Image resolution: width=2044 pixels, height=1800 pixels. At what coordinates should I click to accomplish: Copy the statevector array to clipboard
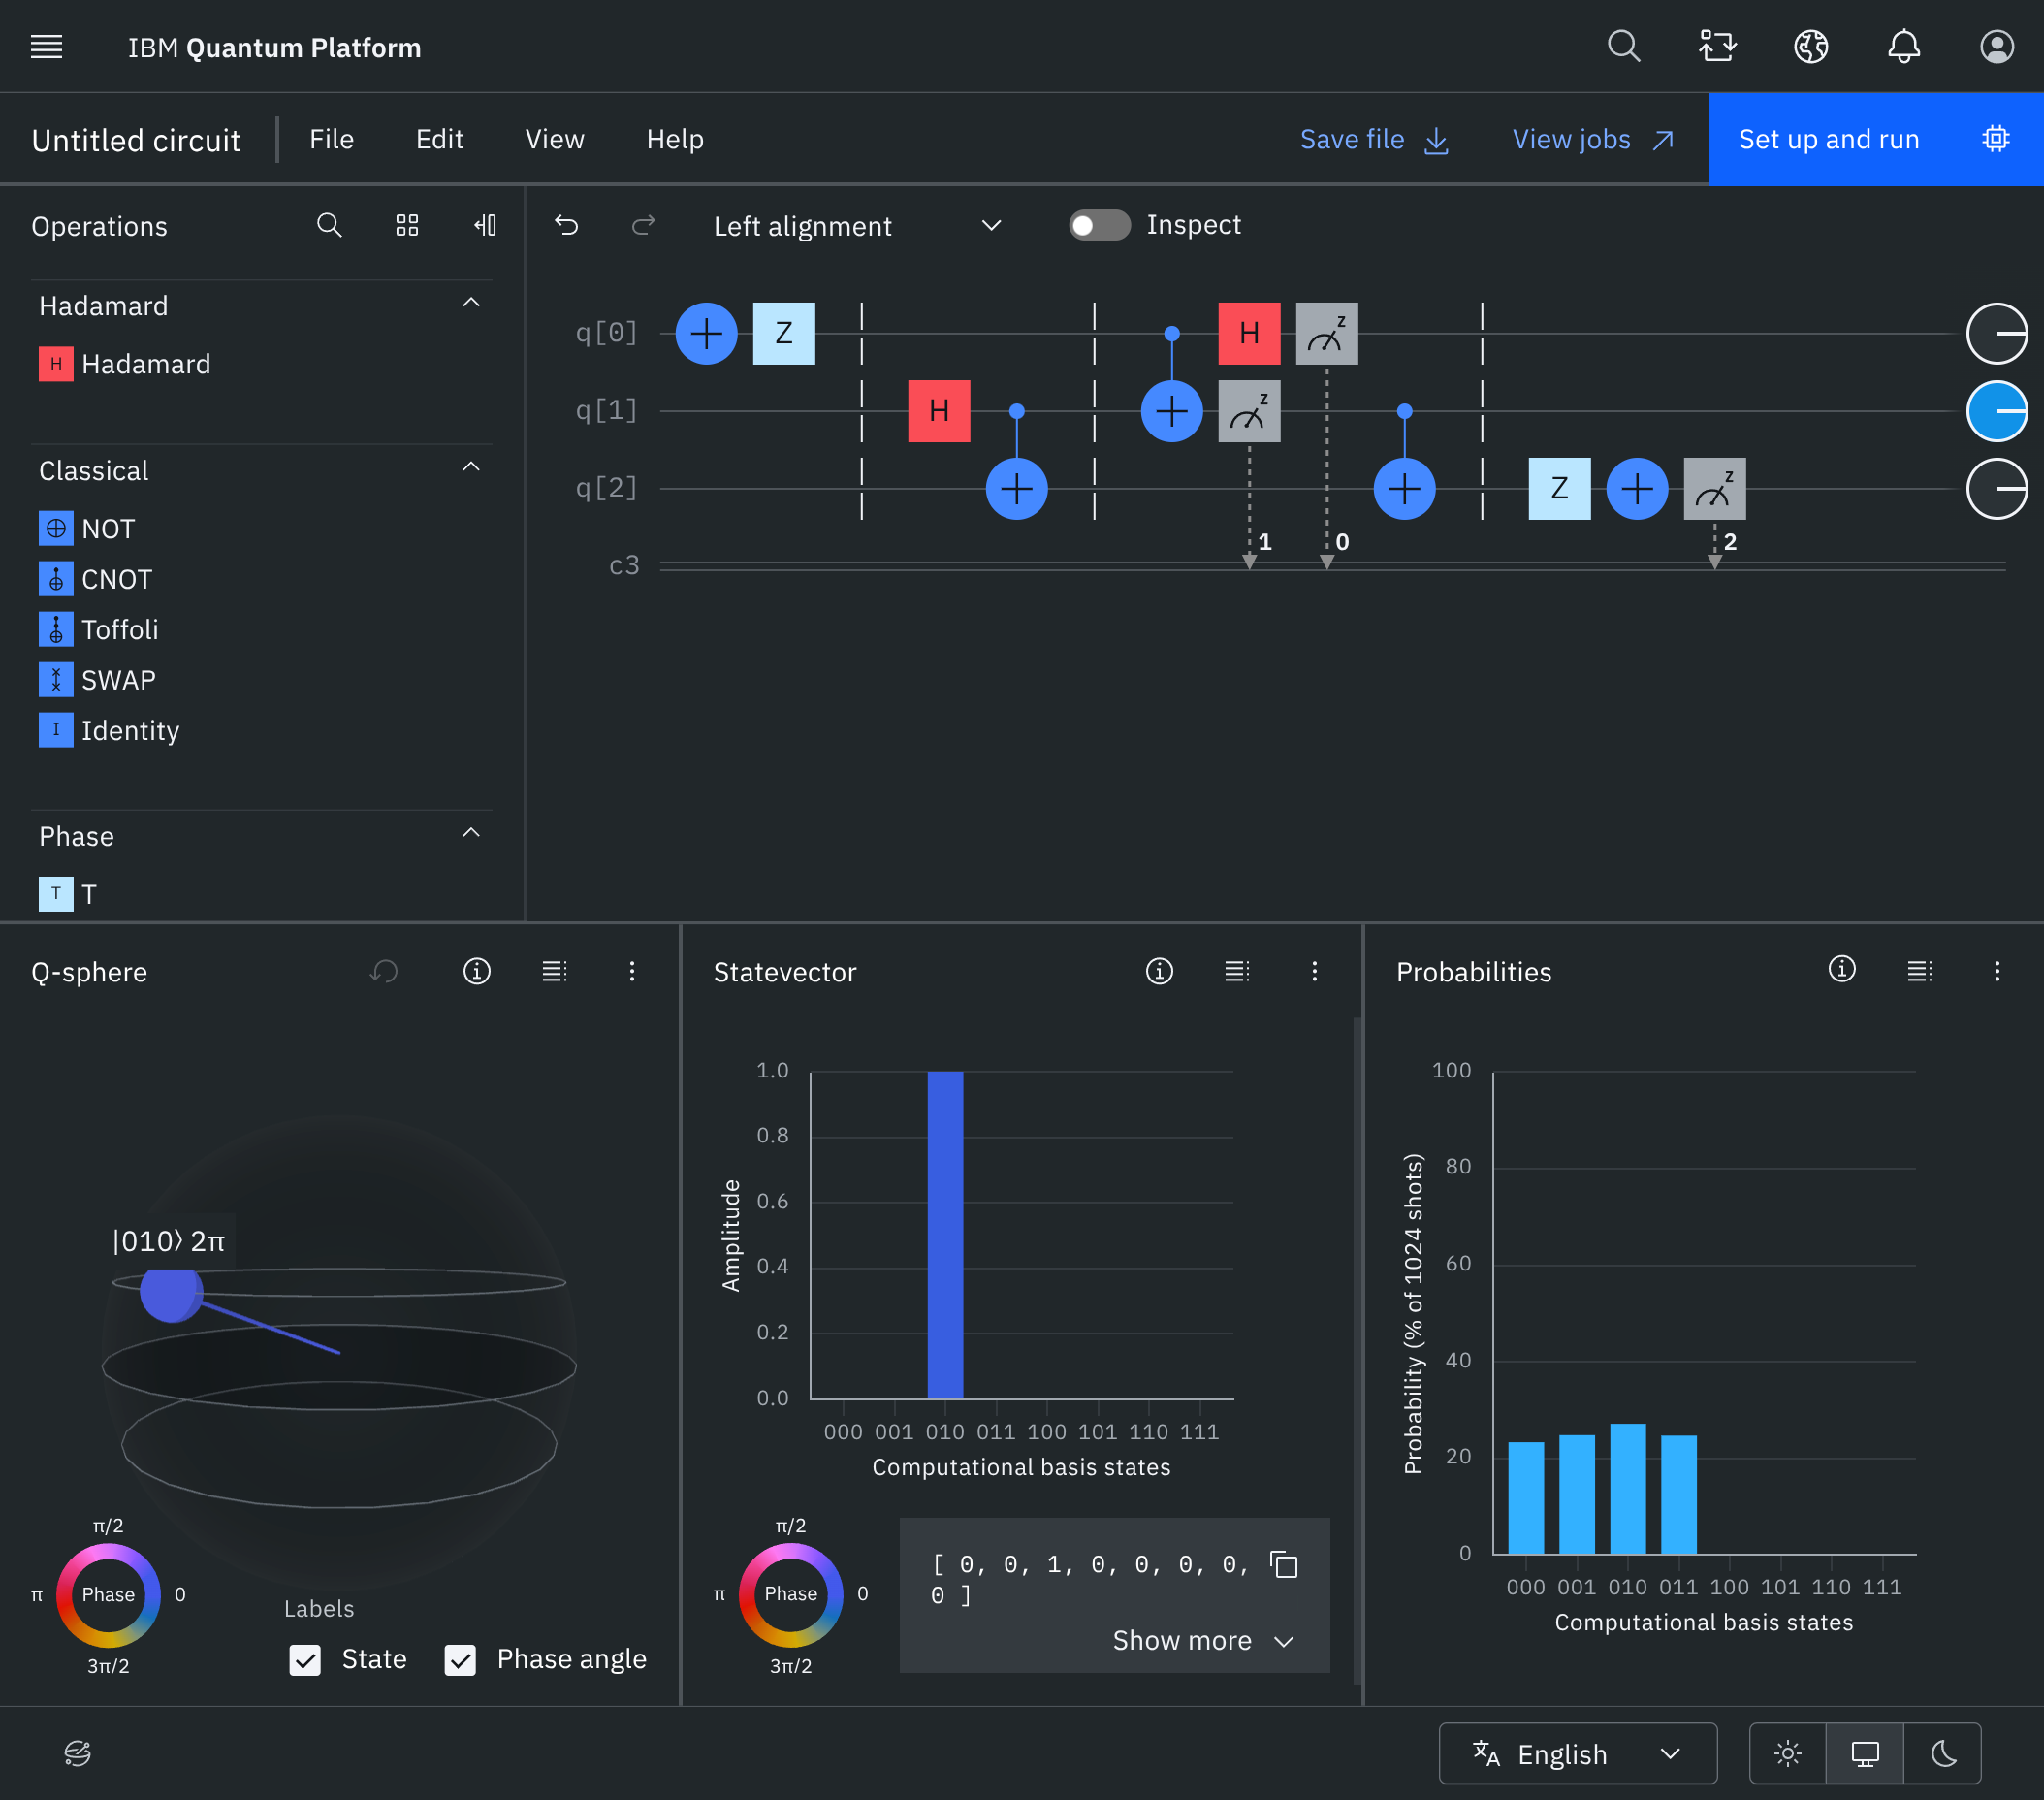point(1283,1566)
